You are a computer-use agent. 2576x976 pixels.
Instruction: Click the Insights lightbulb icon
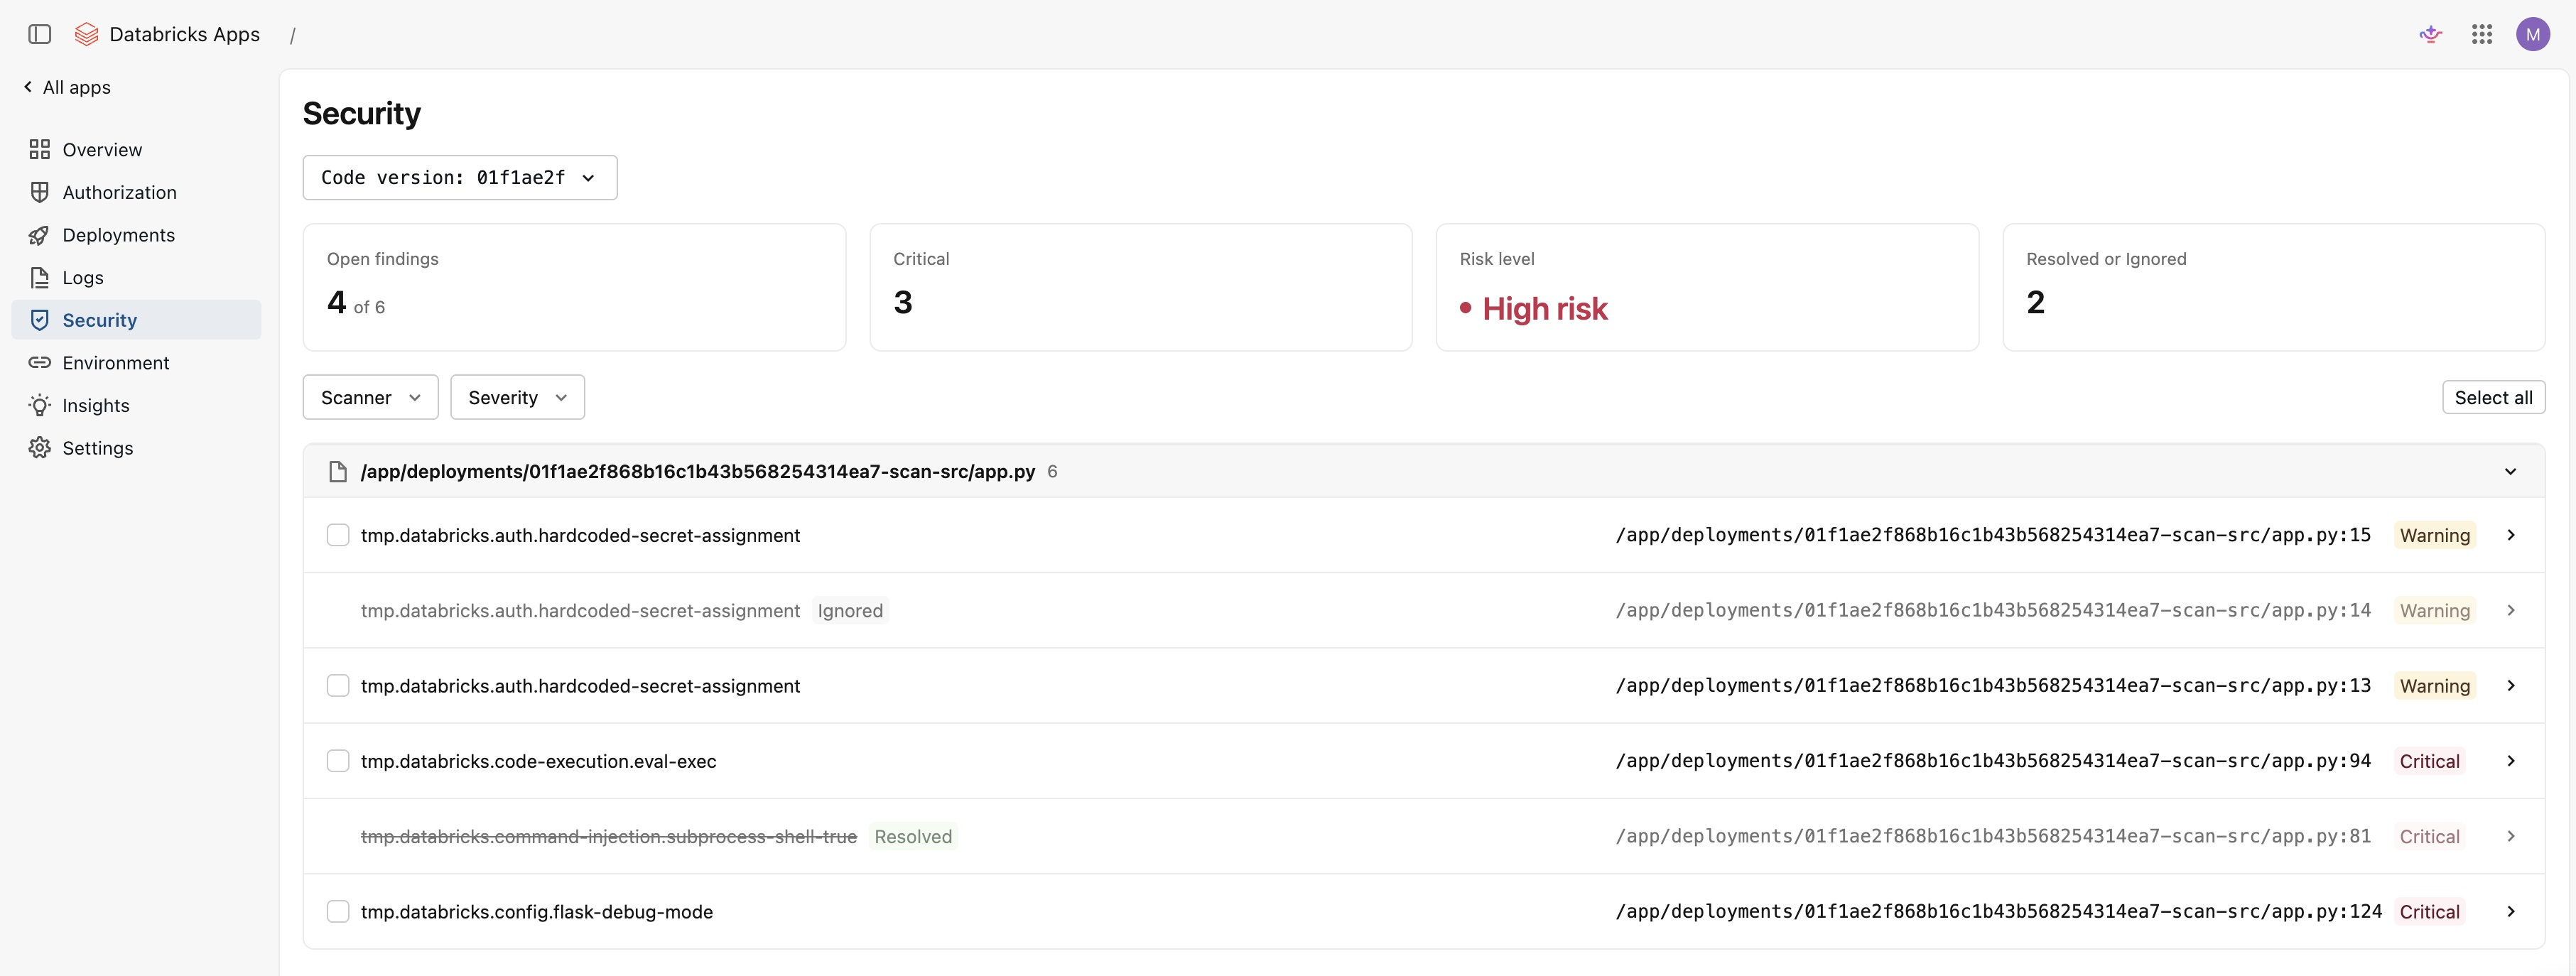point(40,405)
